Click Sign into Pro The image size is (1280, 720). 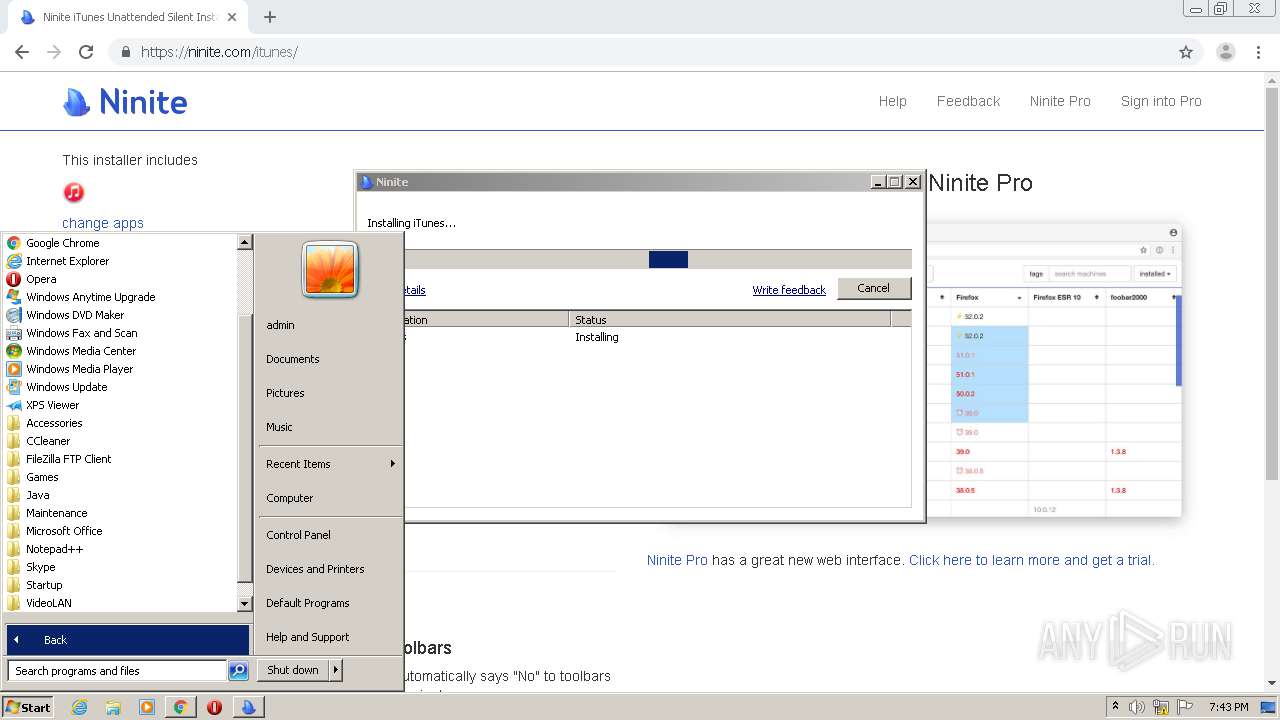pos(1161,101)
